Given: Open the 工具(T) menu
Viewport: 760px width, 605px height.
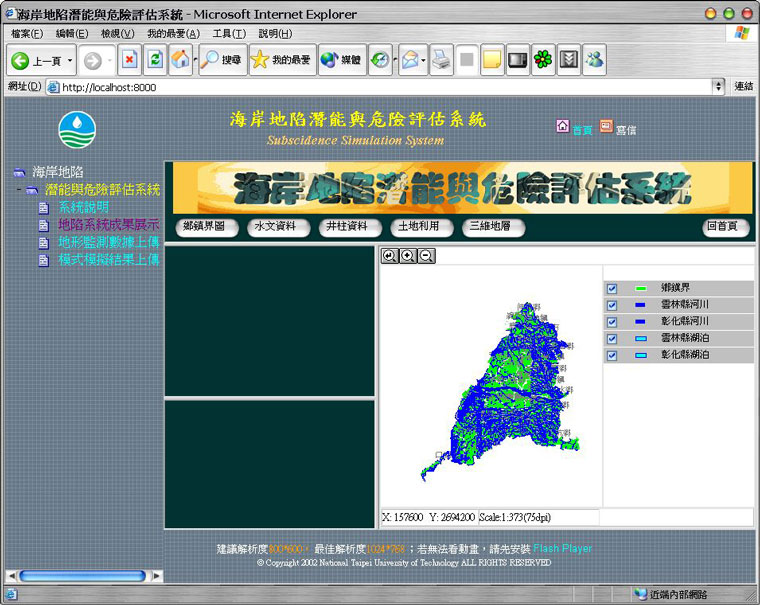Looking at the screenshot, I should coord(228,34).
